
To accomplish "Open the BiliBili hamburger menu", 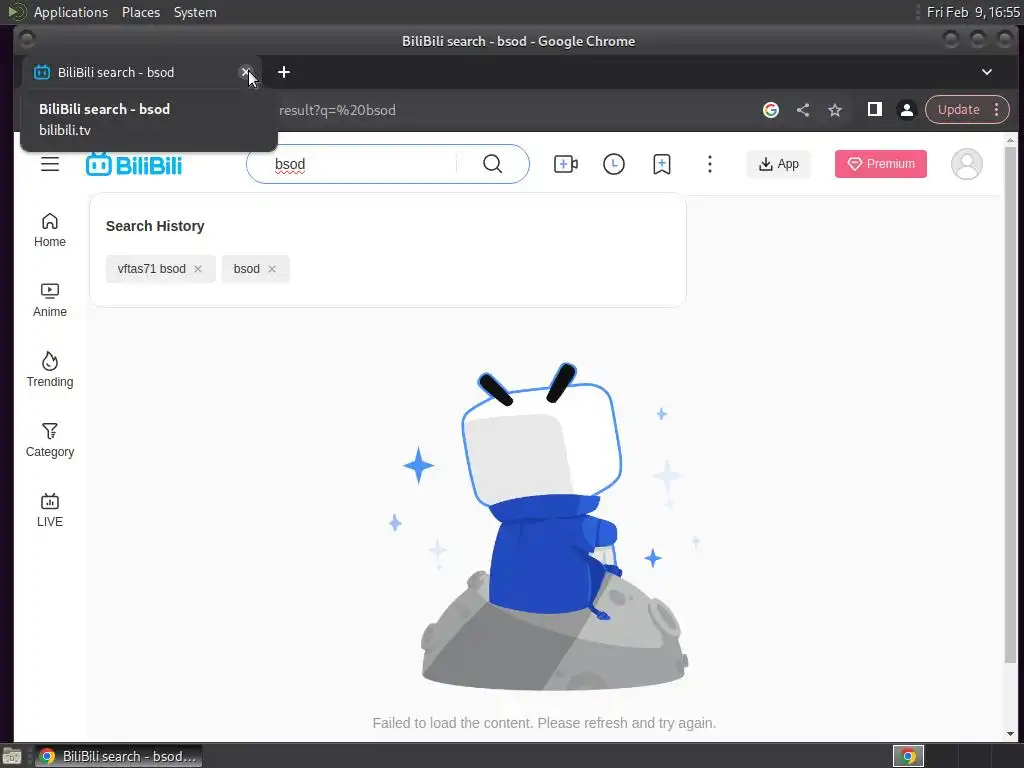I will click(50, 164).
